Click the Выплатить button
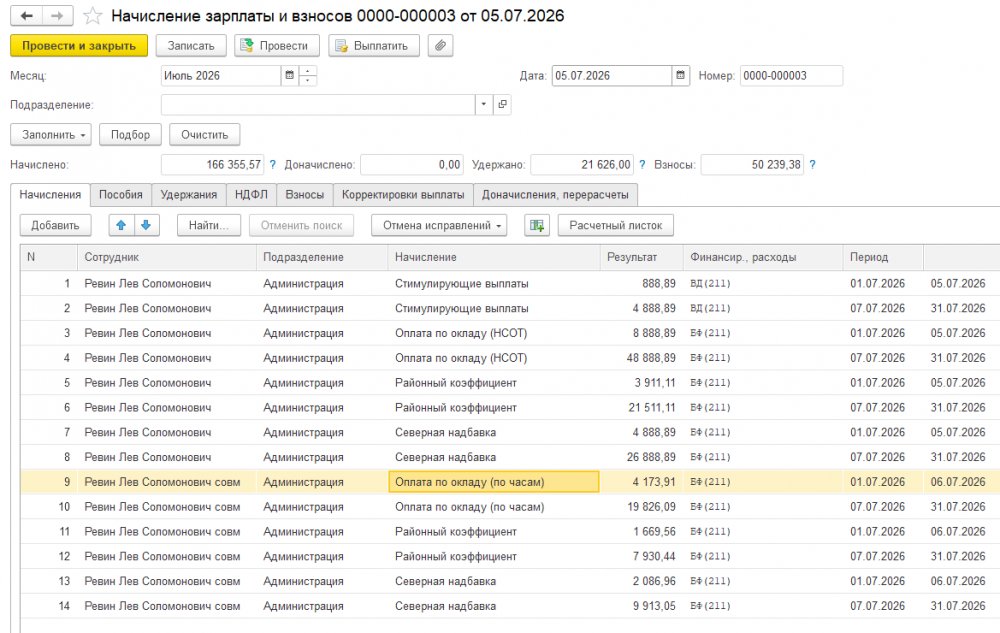 (x=374, y=46)
